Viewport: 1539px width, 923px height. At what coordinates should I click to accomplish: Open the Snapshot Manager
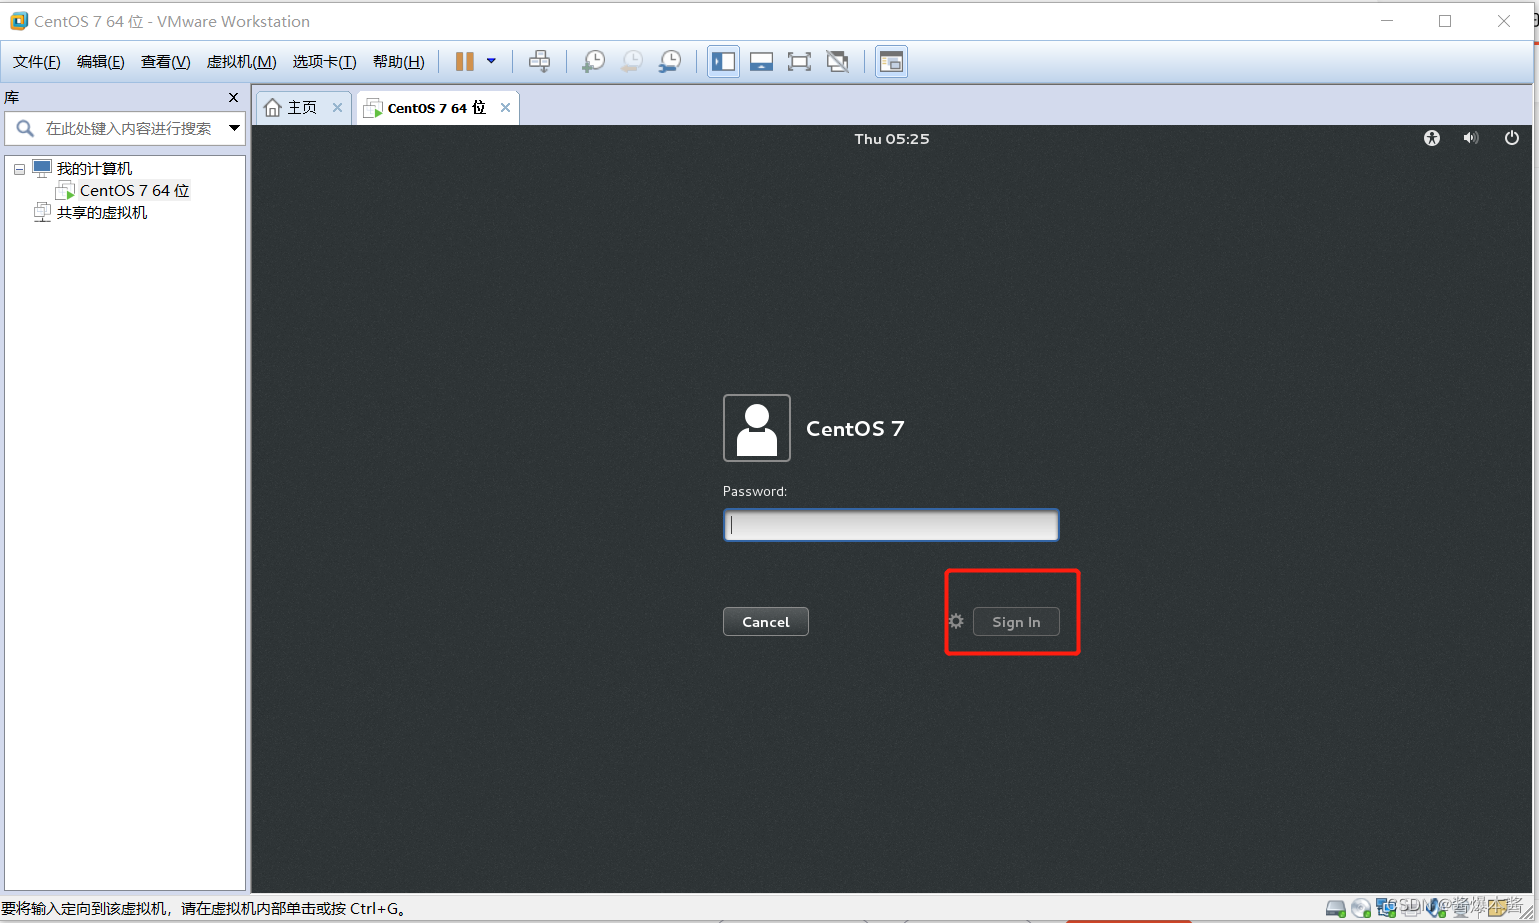(x=670, y=61)
